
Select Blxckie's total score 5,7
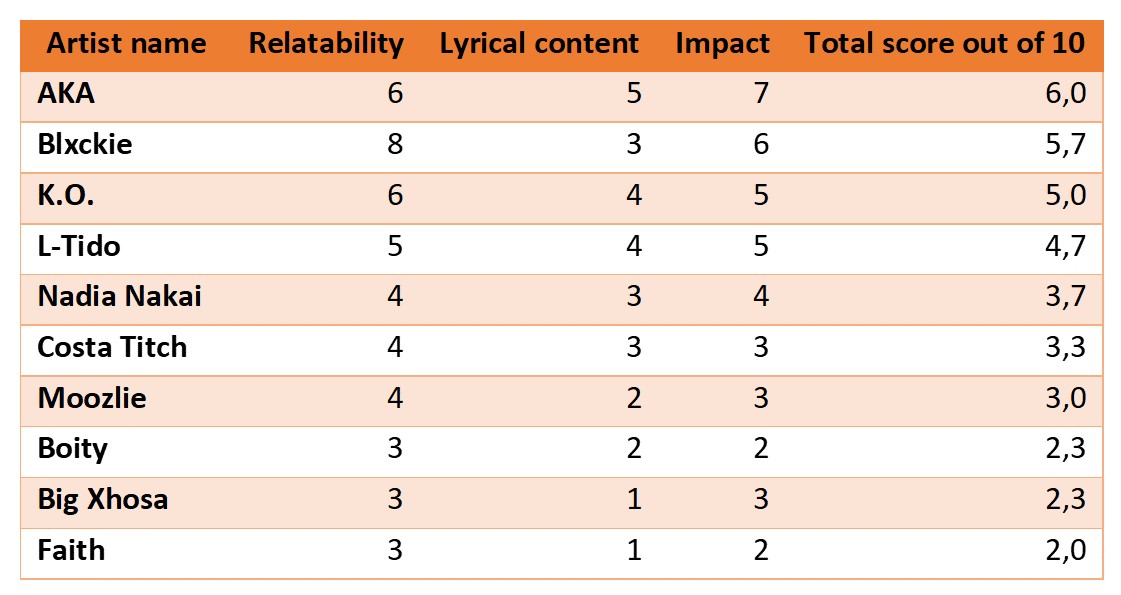pos(1065,144)
